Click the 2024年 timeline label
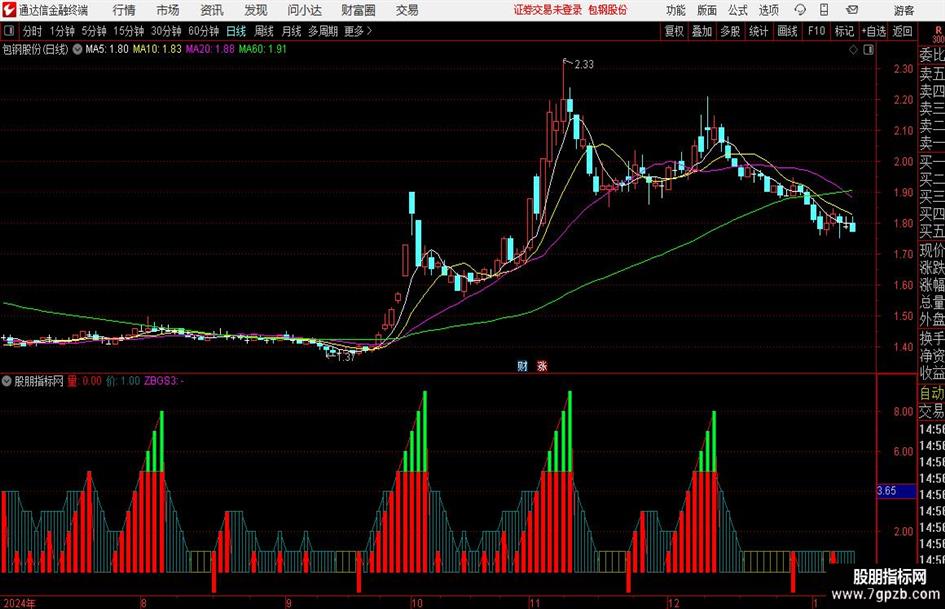This screenshot has width=945, height=609. [x=19, y=603]
